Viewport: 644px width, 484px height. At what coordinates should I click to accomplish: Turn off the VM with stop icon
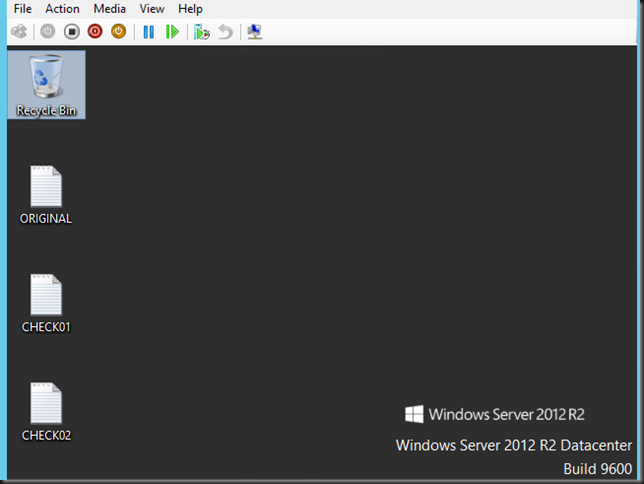point(71,32)
